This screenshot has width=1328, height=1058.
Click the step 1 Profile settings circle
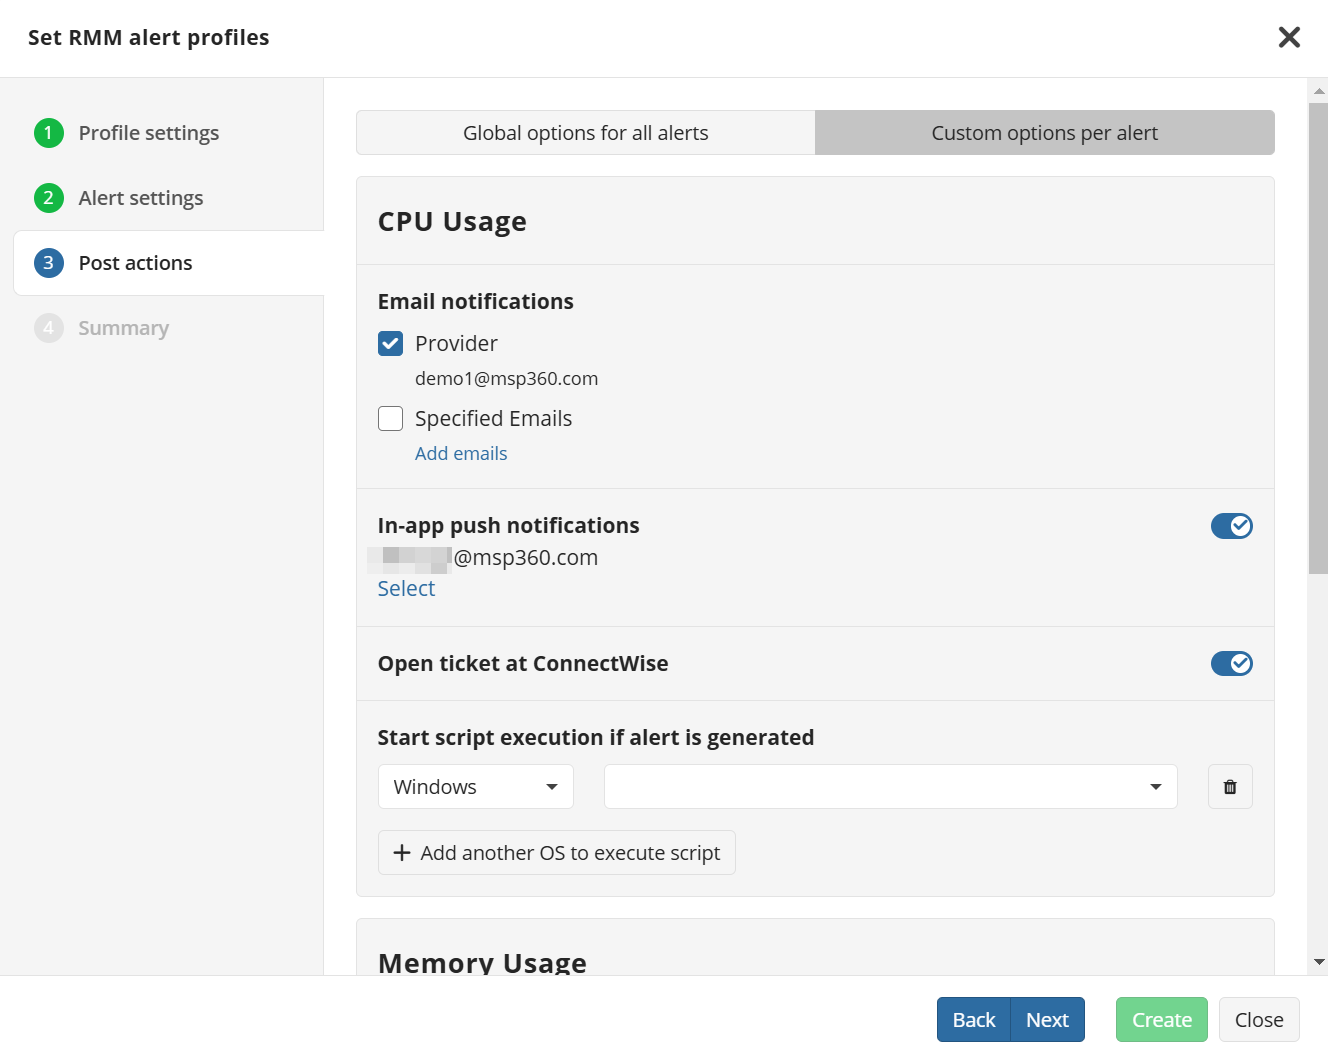click(49, 133)
